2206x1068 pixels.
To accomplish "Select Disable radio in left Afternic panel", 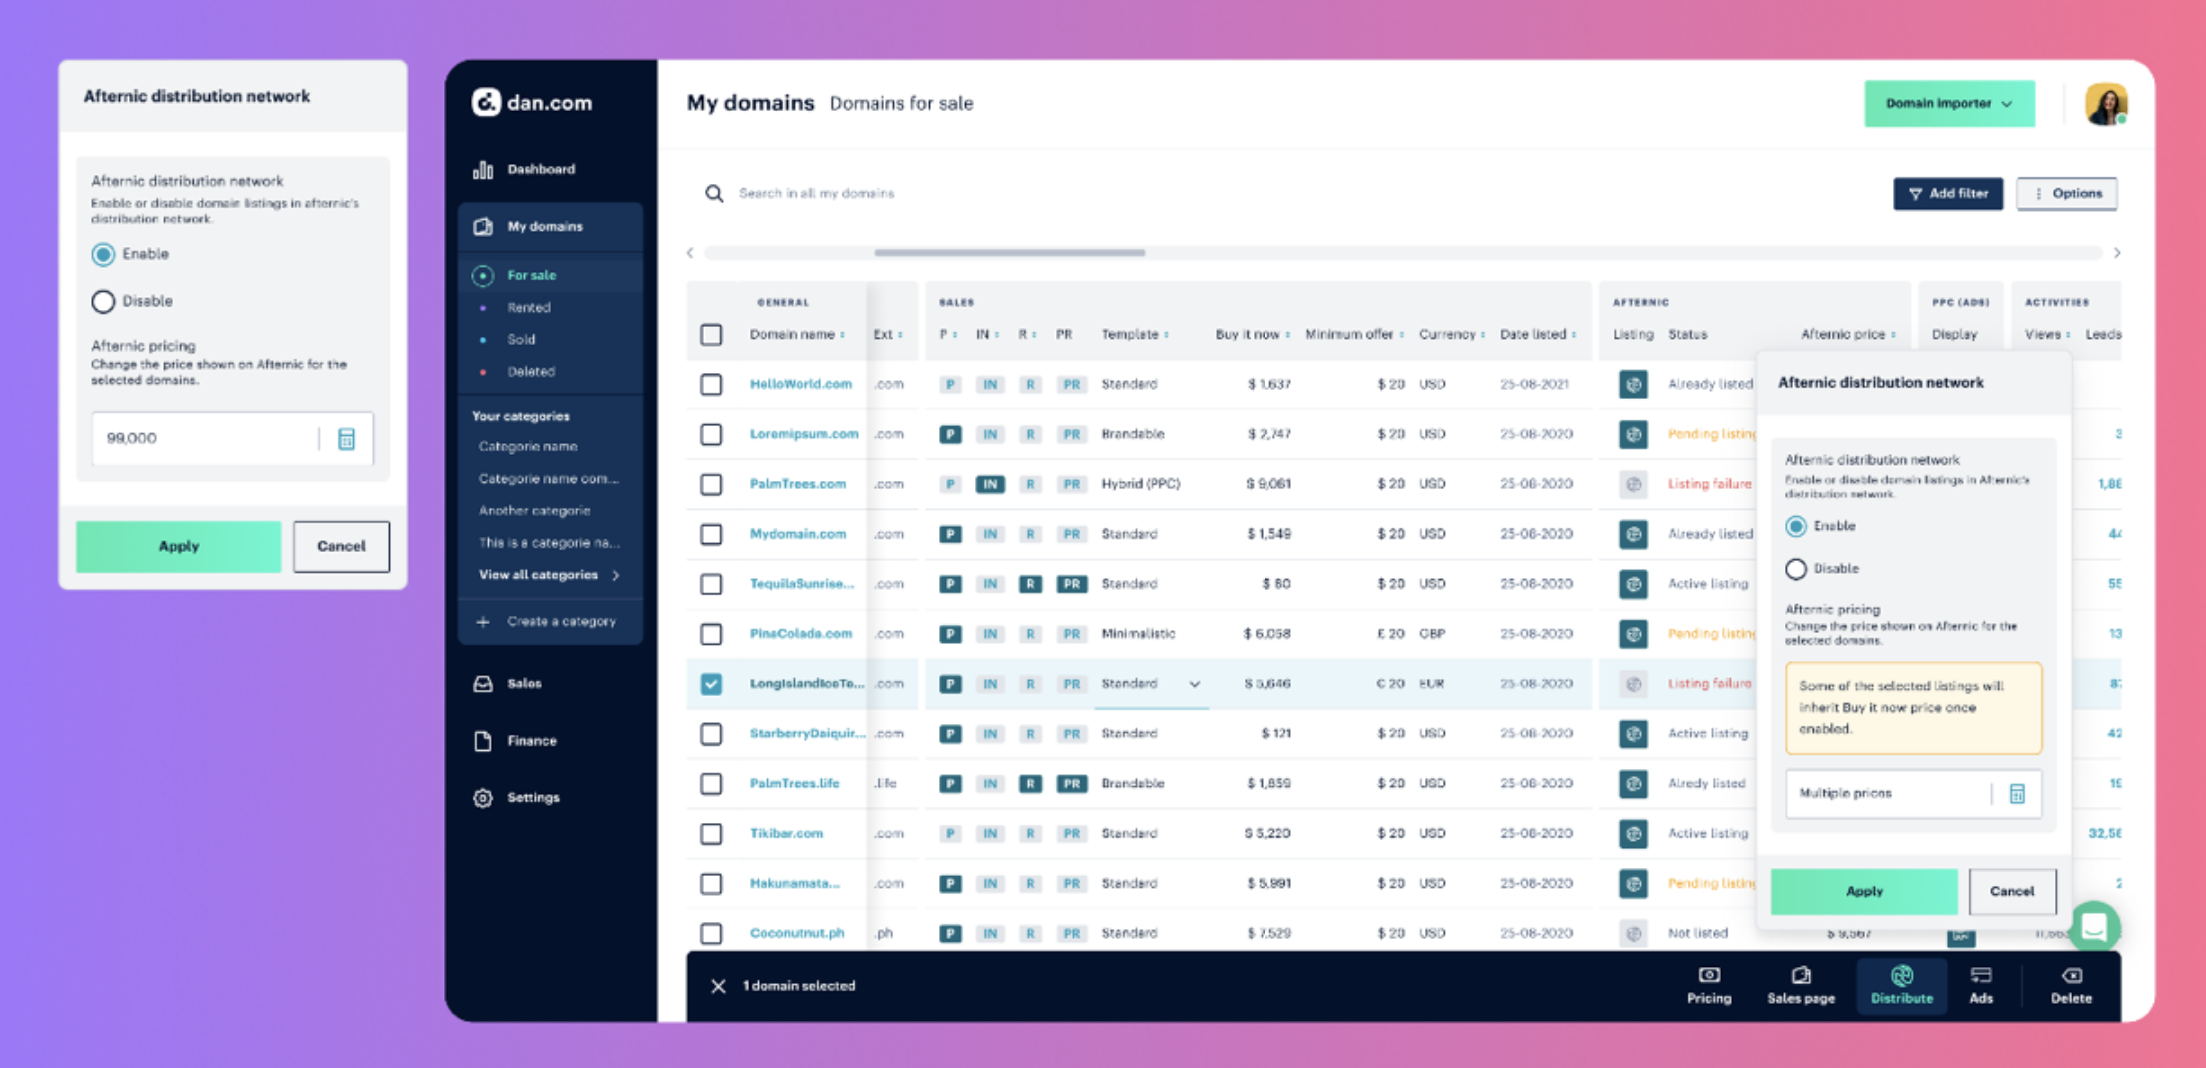I will pyautogui.click(x=103, y=301).
